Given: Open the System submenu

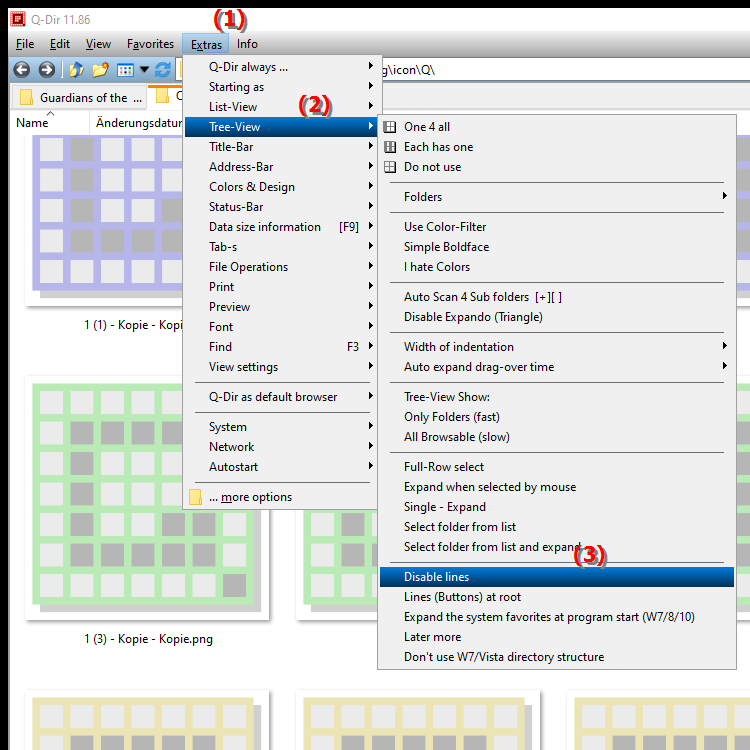Looking at the screenshot, I should [280, 427].
